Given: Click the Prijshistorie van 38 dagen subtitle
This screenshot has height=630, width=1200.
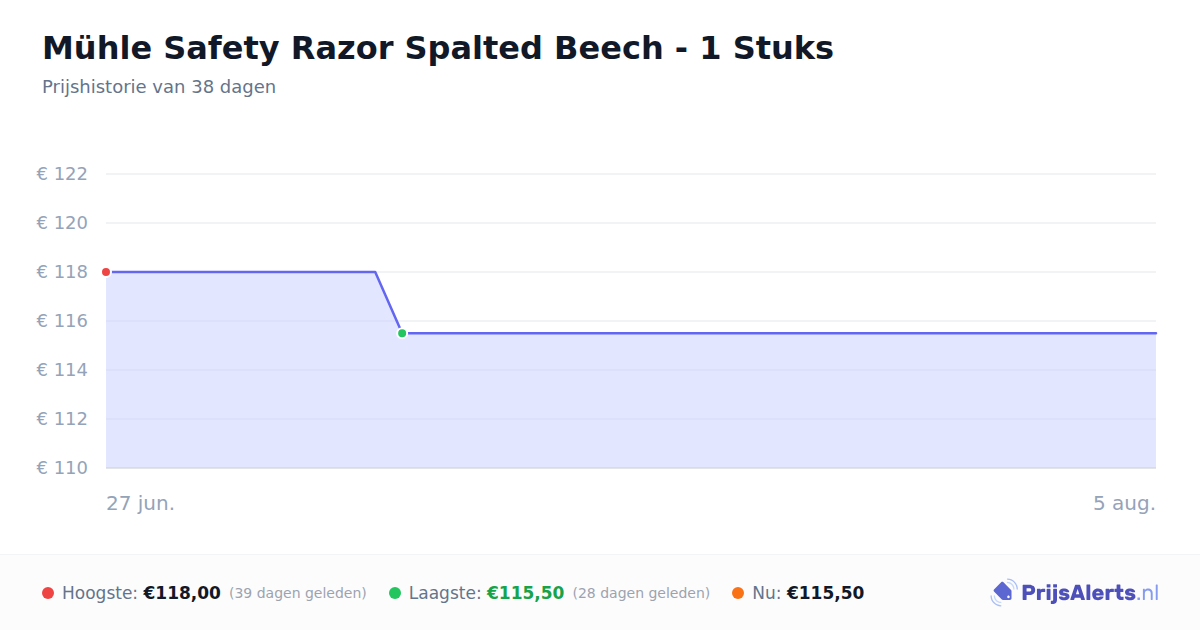Looking at the screenshot, I should [159, 87].
